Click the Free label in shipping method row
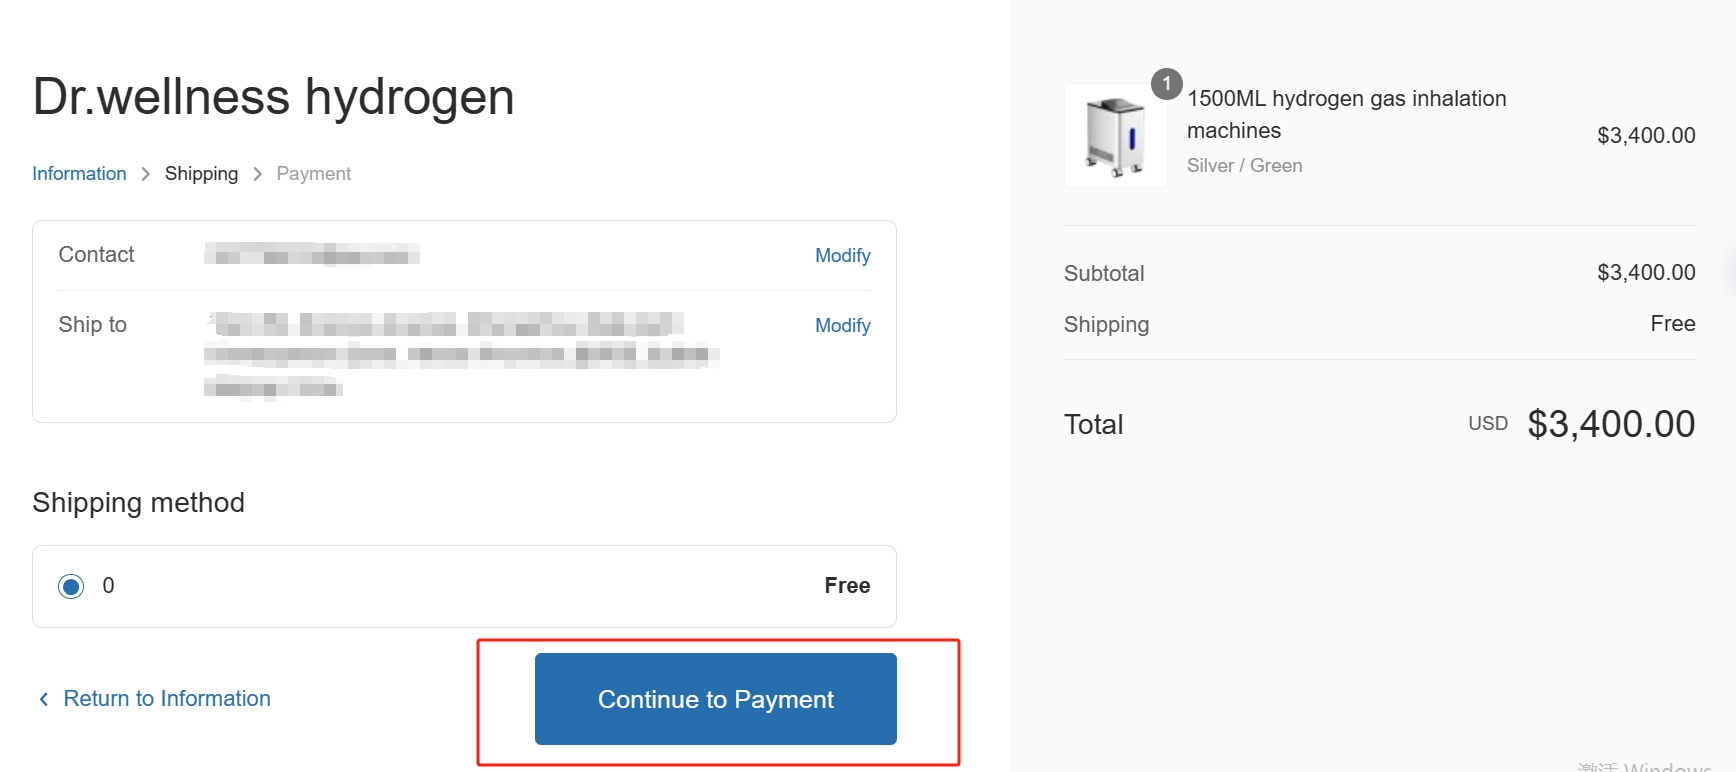 click(846, 586)
